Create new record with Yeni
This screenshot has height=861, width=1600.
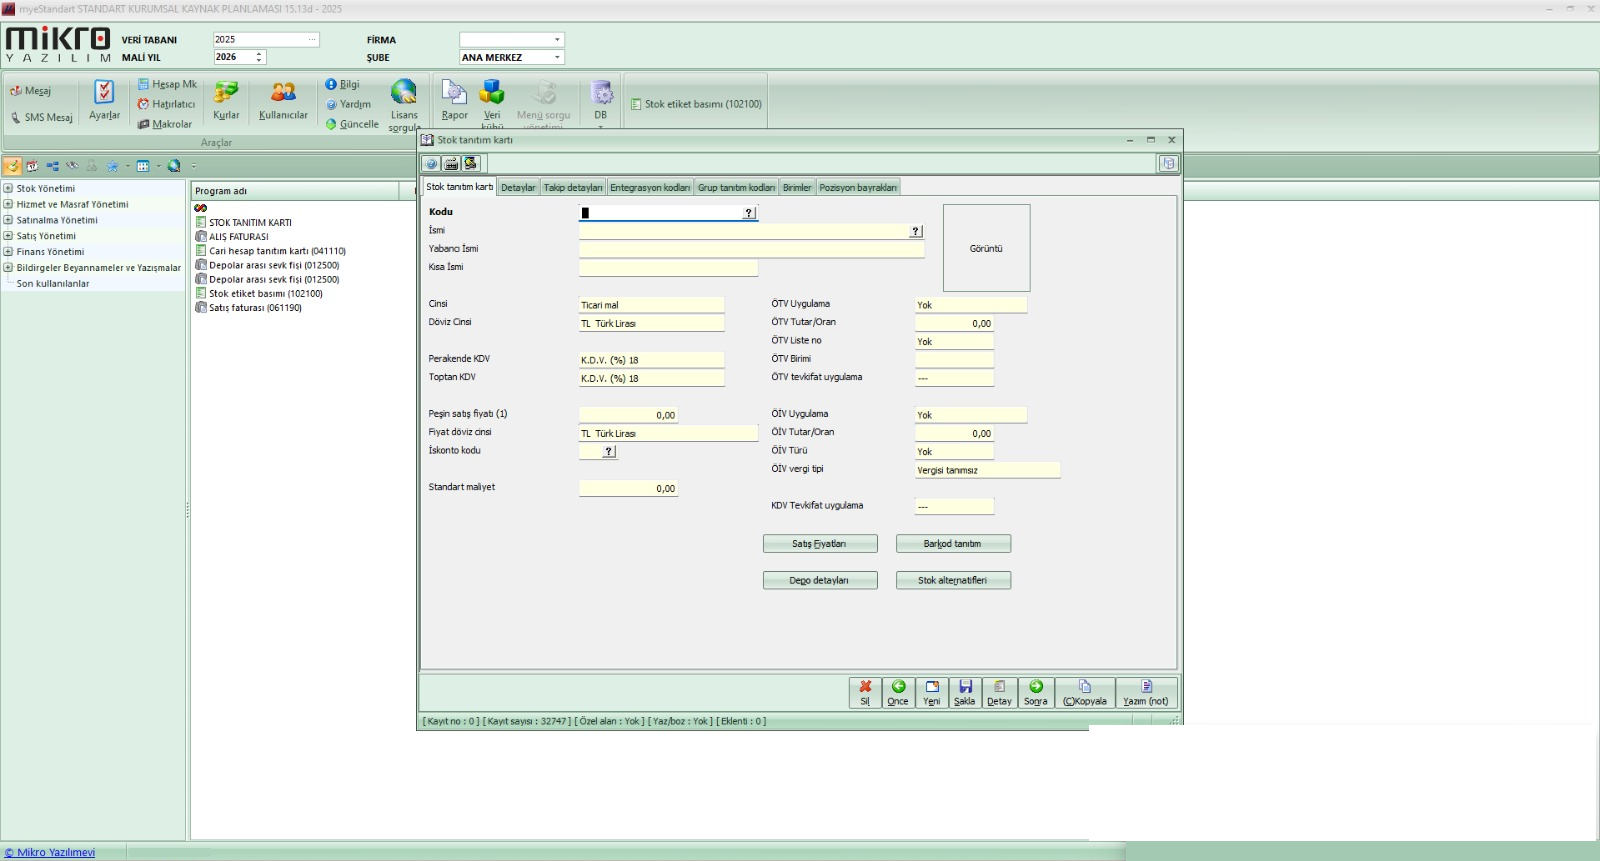point(932,693)
